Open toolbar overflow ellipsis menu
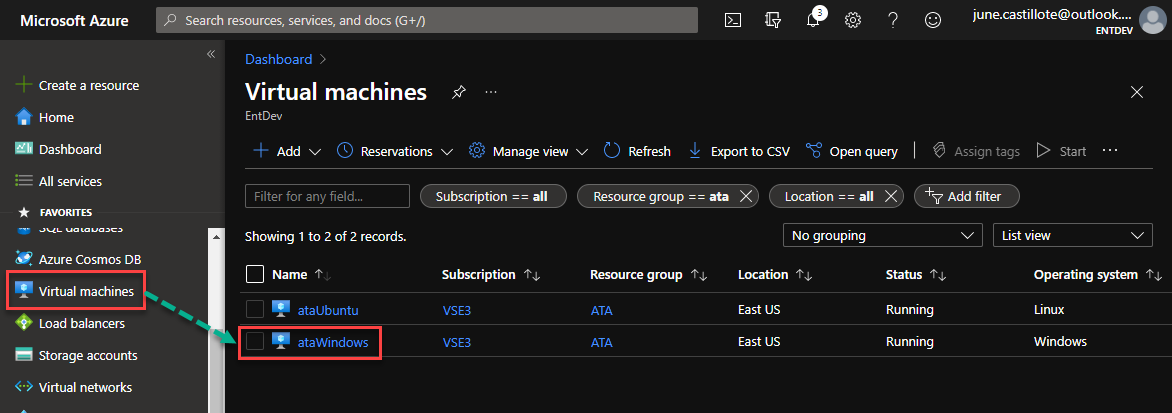Viewport: 1172px width, 413px height. pos(1110,151)
